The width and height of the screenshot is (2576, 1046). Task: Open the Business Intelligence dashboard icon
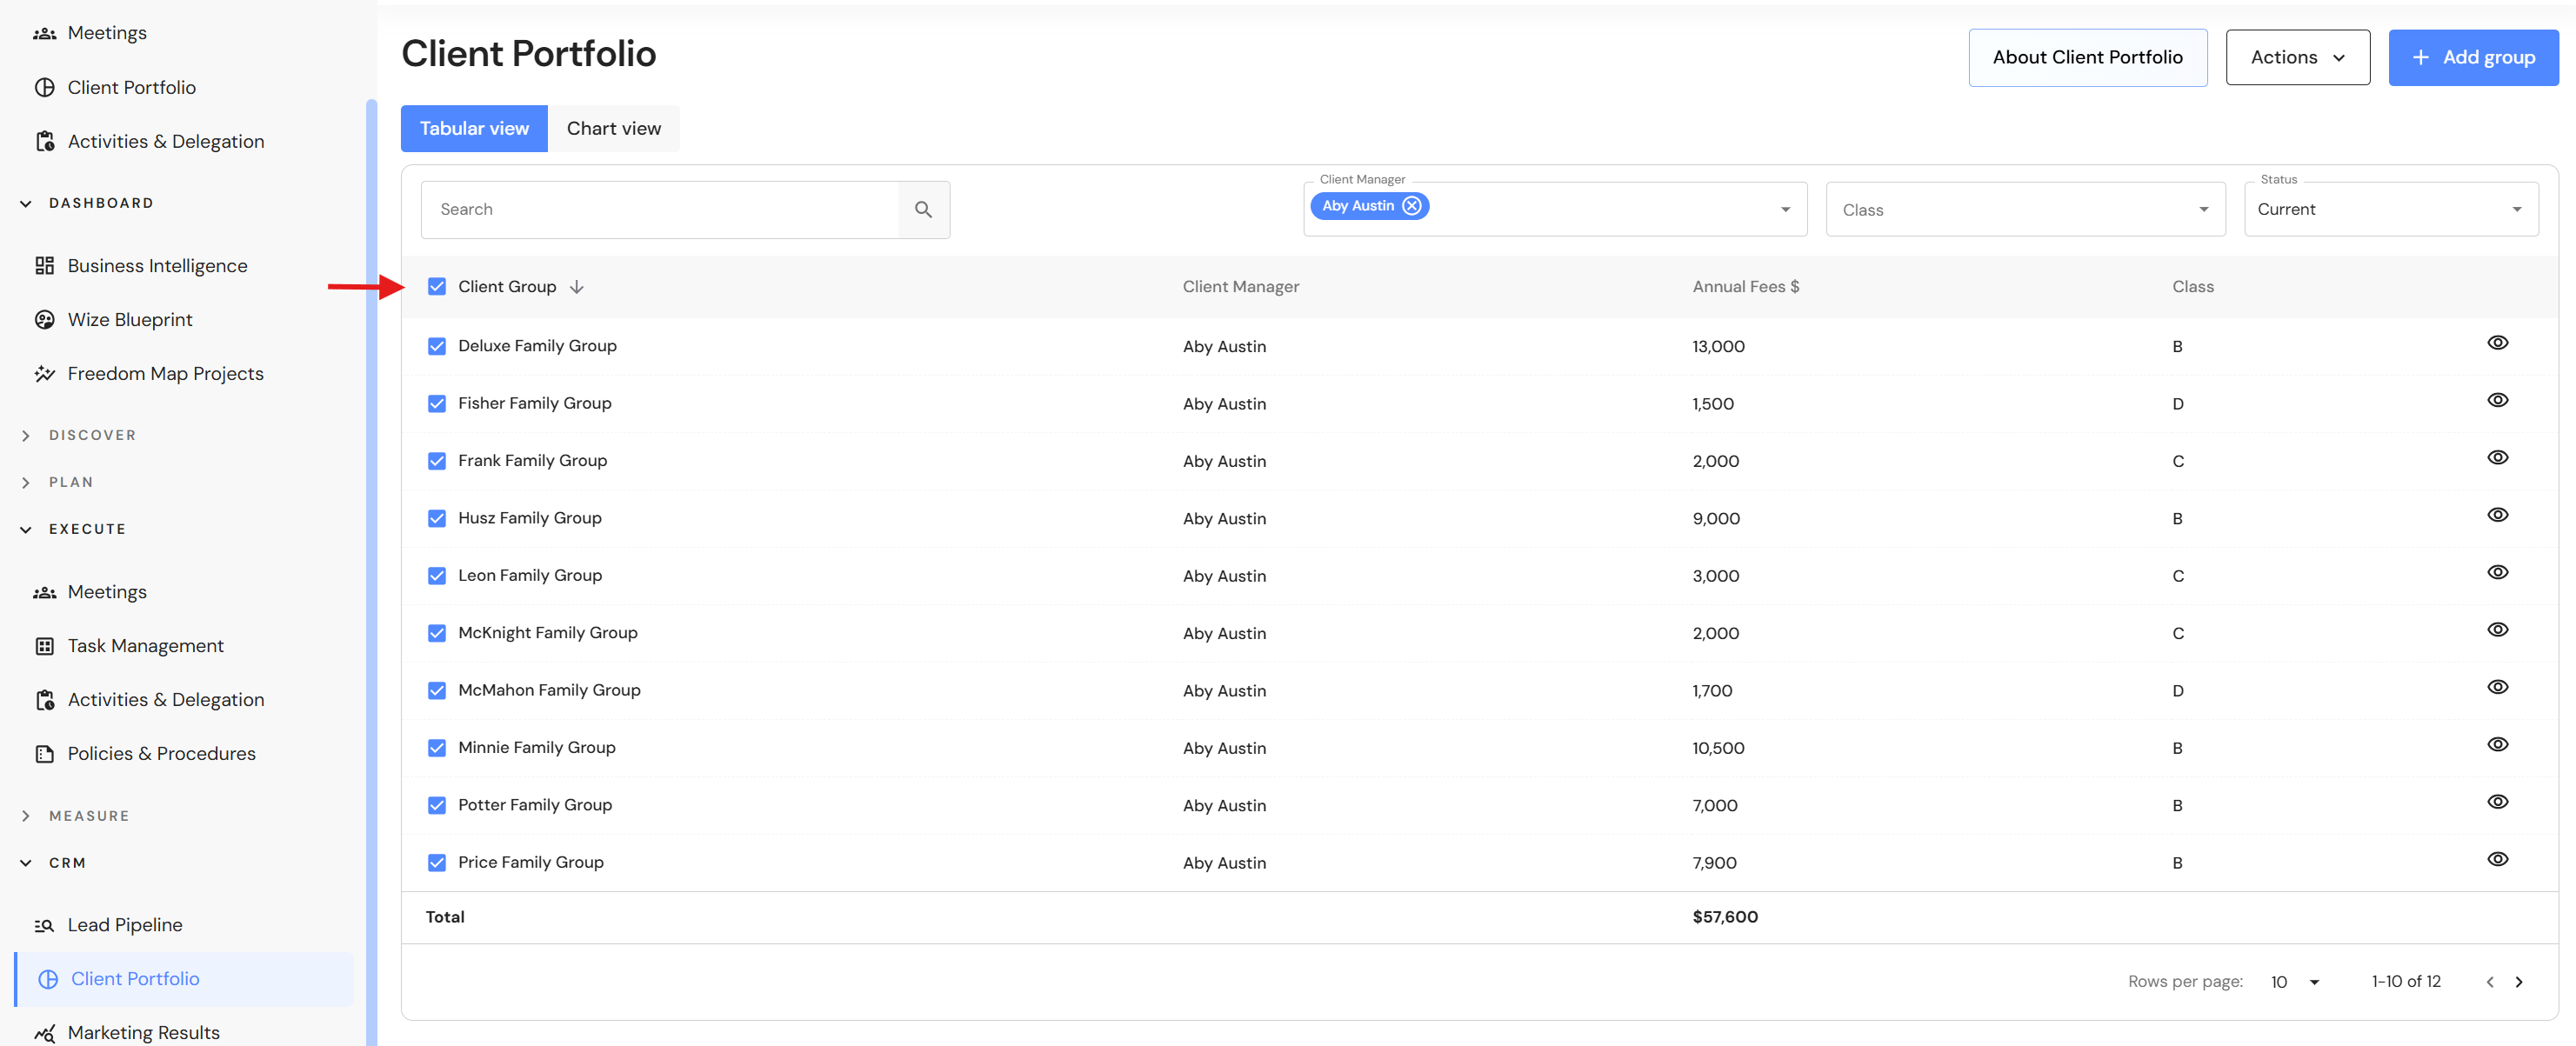point(44,265)
